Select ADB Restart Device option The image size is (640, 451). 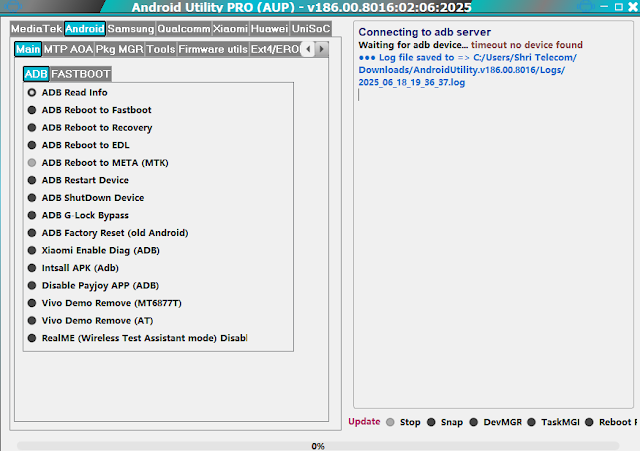(x=78, y=180)
